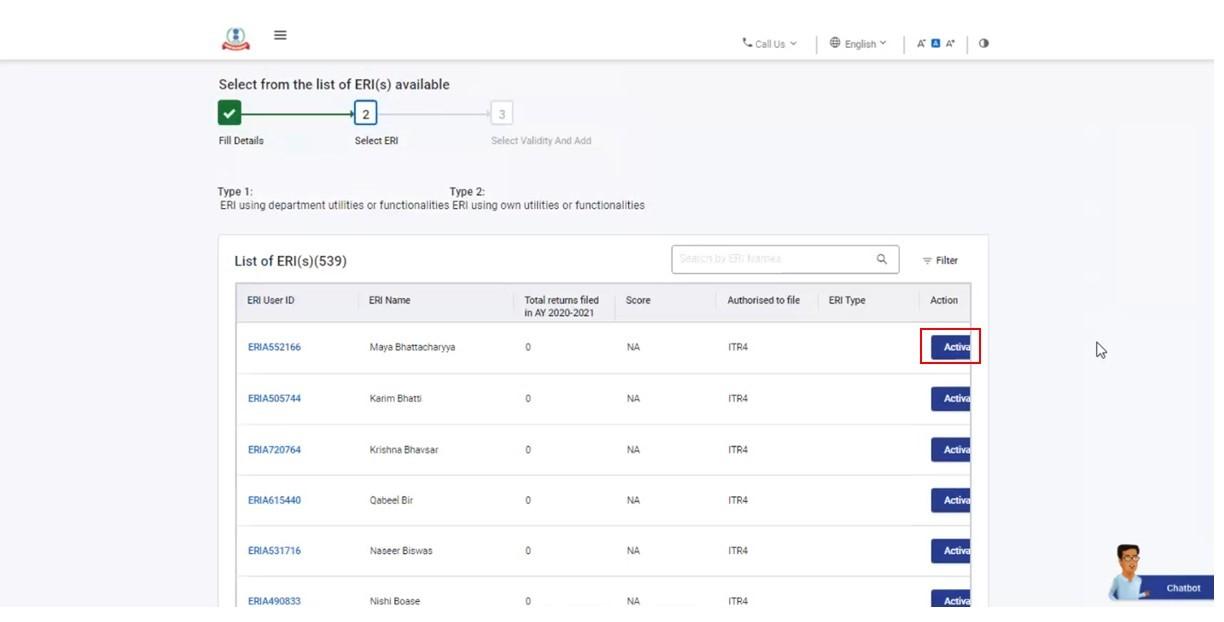The width and height of the screenshot is (1224, 622).
Task: Open ERI User ID ERIA505744 link
Action: click(x=274, y=398)
